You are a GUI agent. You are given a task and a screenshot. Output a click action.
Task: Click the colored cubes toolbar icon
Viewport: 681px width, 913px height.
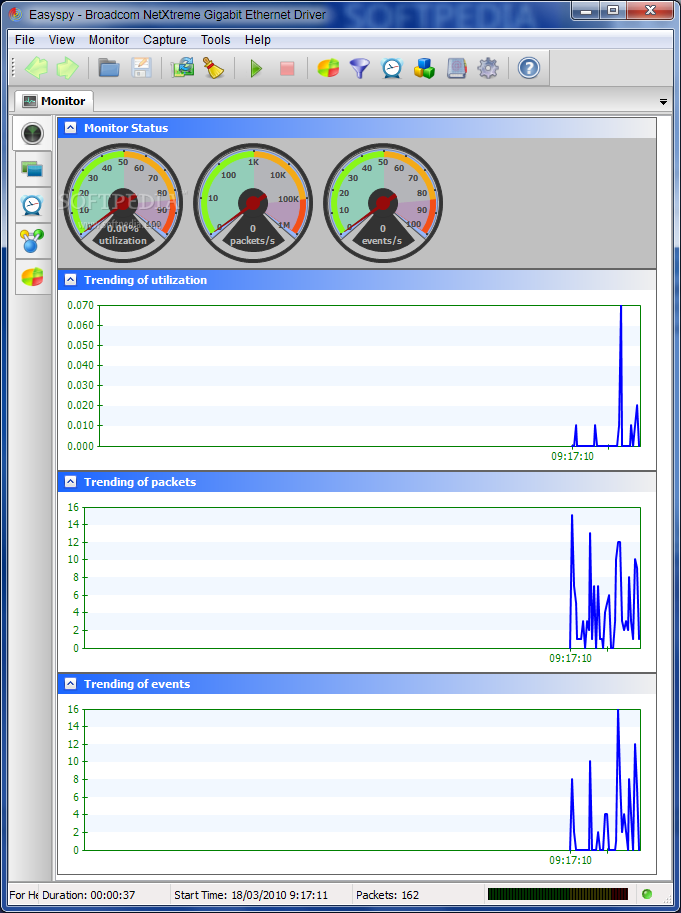(424, 68)
